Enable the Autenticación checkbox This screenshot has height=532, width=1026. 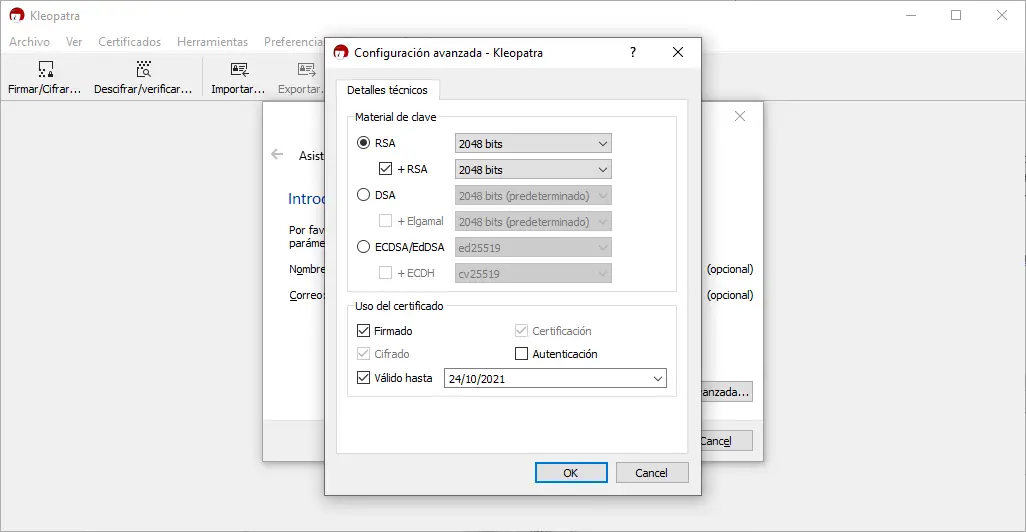click(x=522, y=353)
